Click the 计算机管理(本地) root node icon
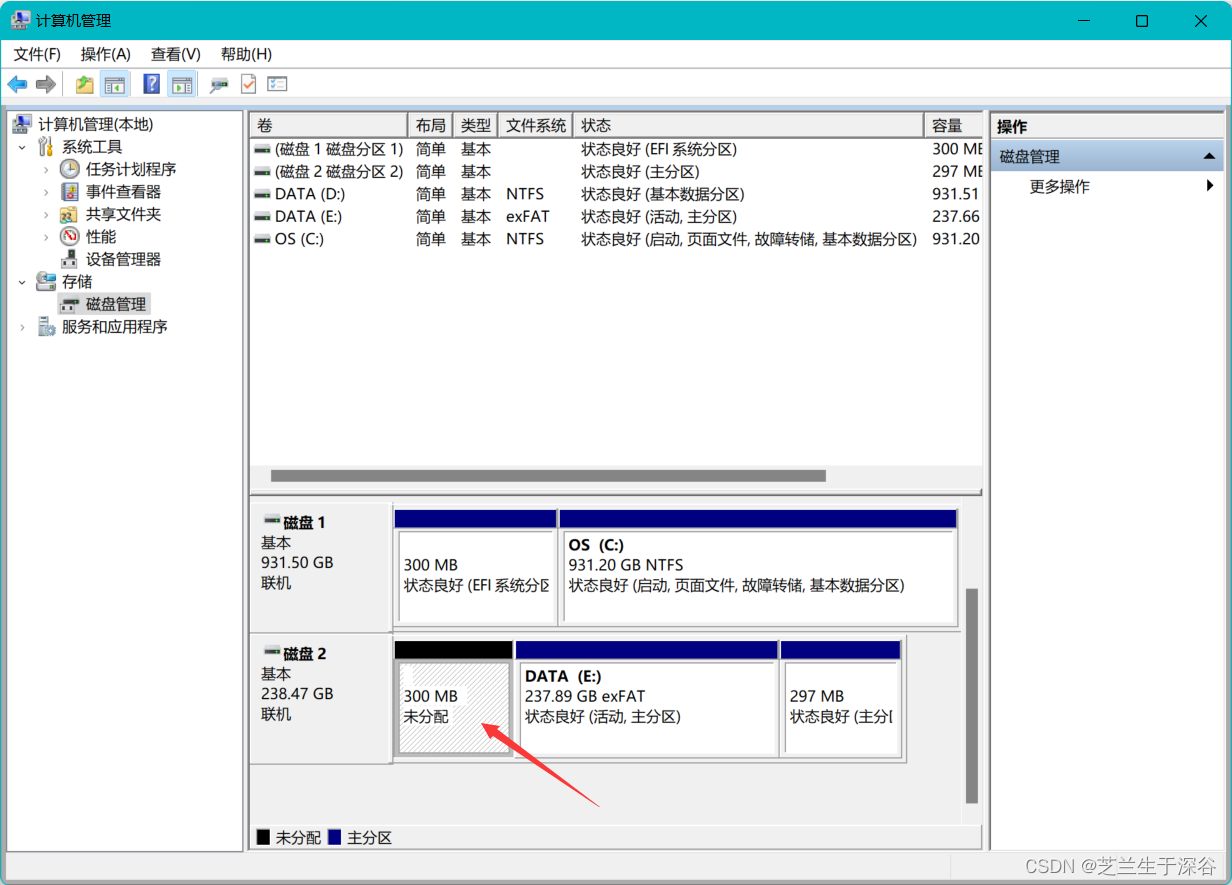Image resolution: width=1232 pixels, height=885 pixels. [x=22, y=124]
